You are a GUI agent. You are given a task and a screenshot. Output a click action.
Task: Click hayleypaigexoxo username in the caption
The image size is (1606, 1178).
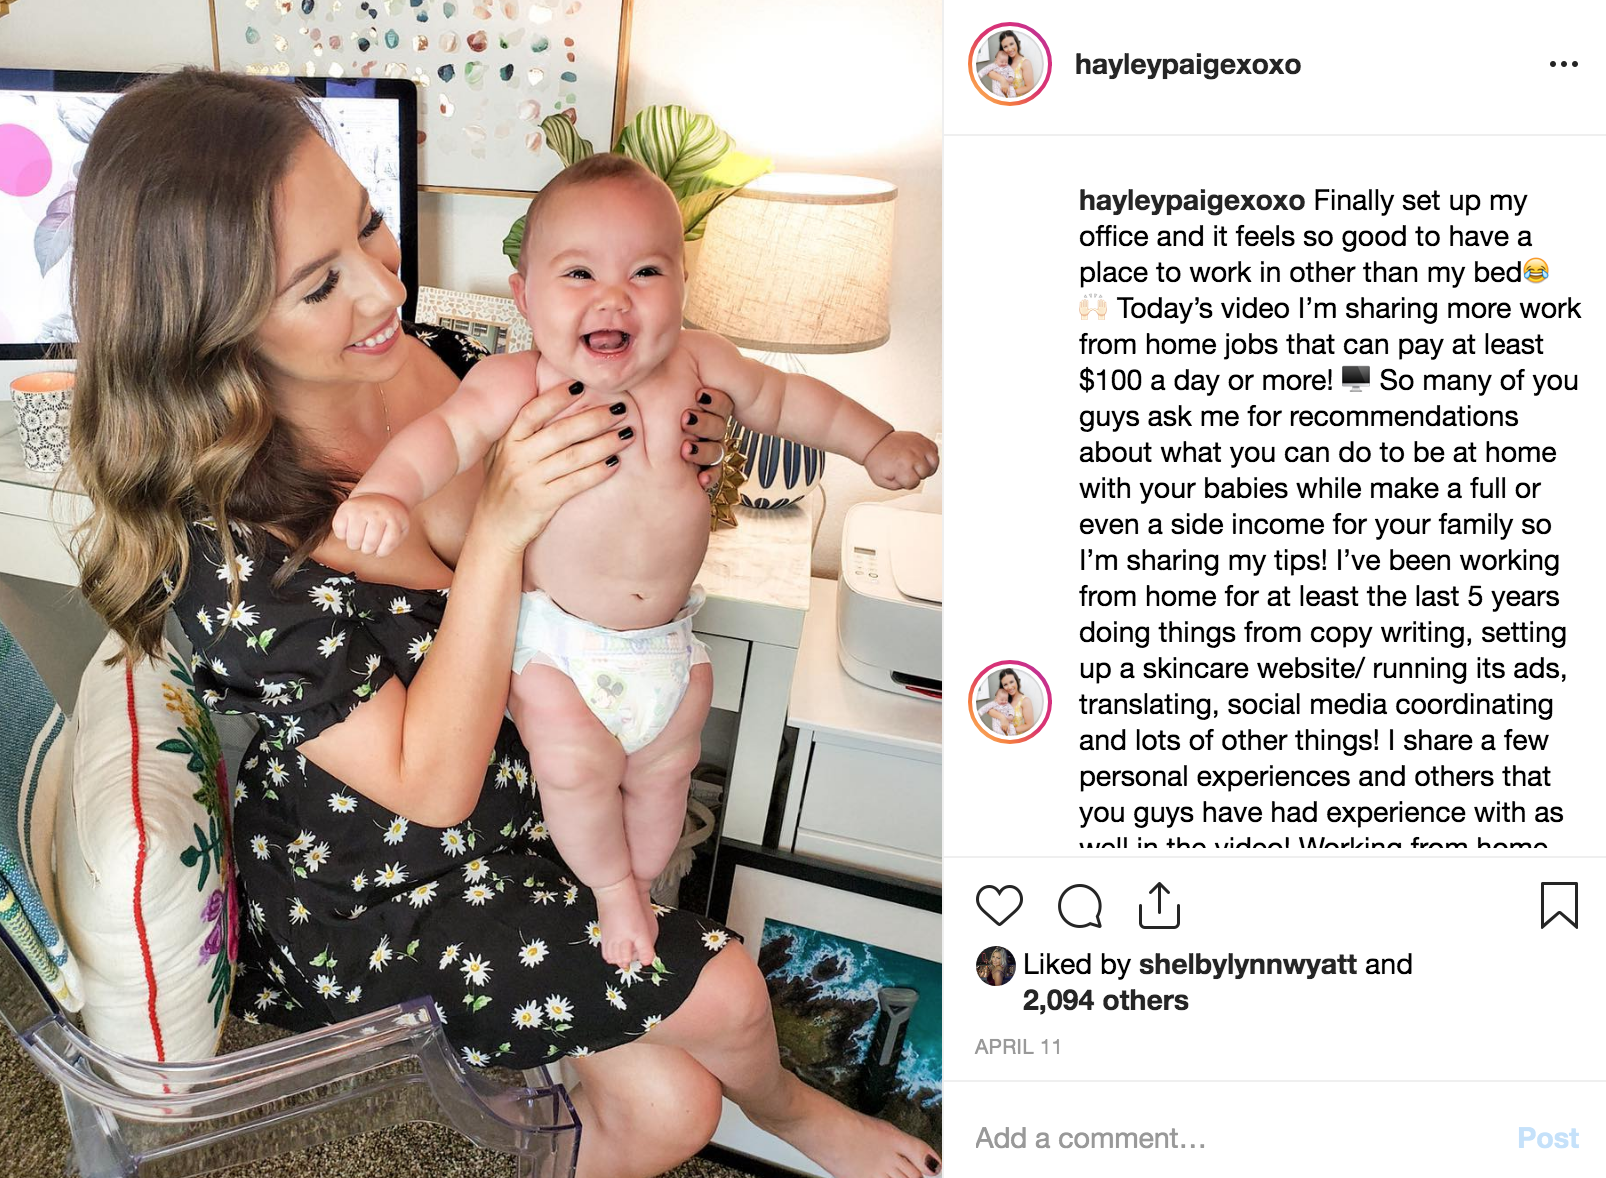point(1191,201)
